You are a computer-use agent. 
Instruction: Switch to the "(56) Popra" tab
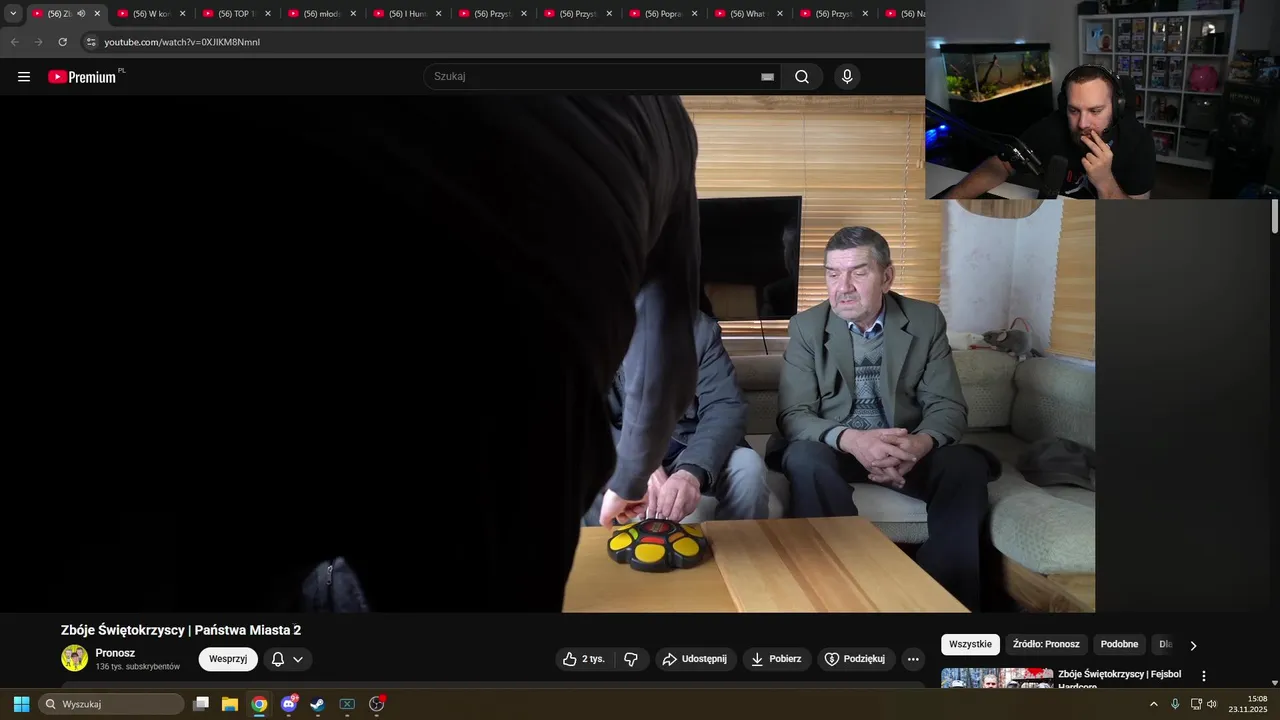[662, 14]
